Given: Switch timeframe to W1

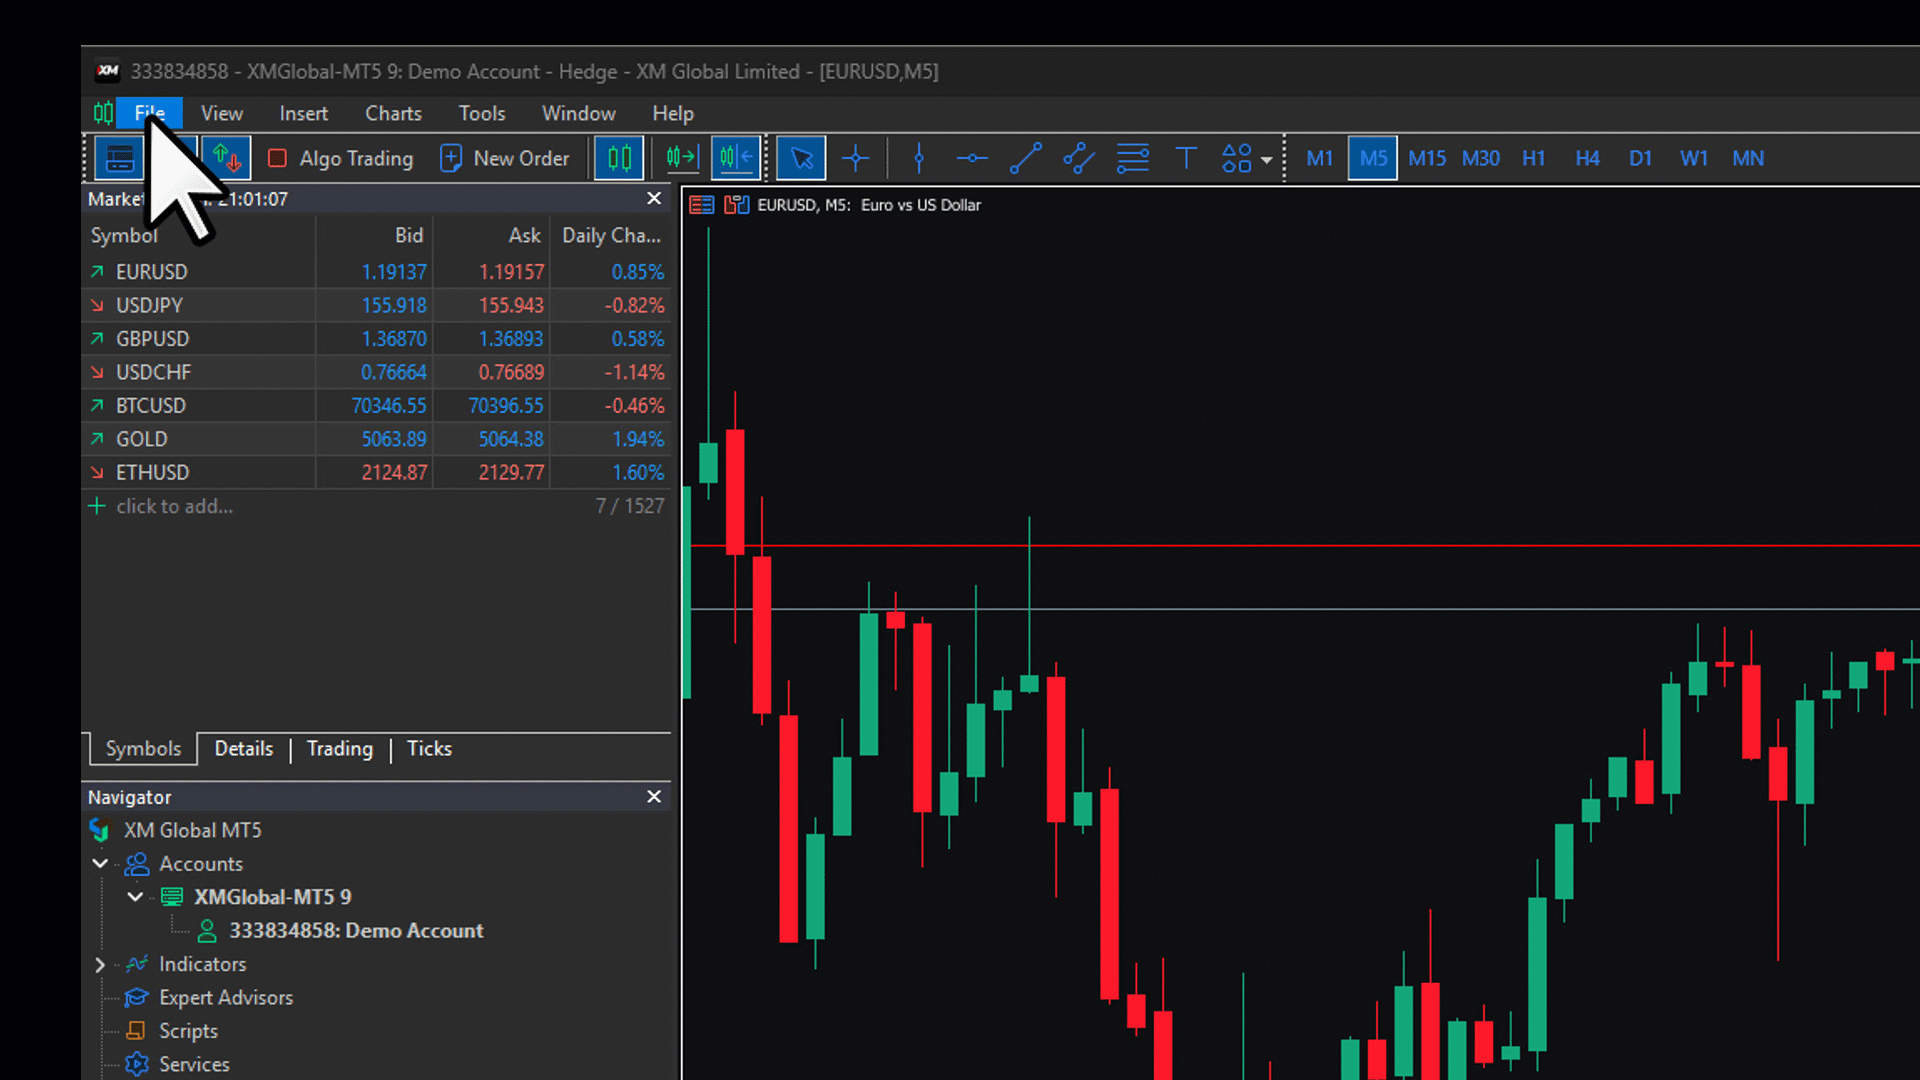Looking at the screenshot, I should point(1694,158).
